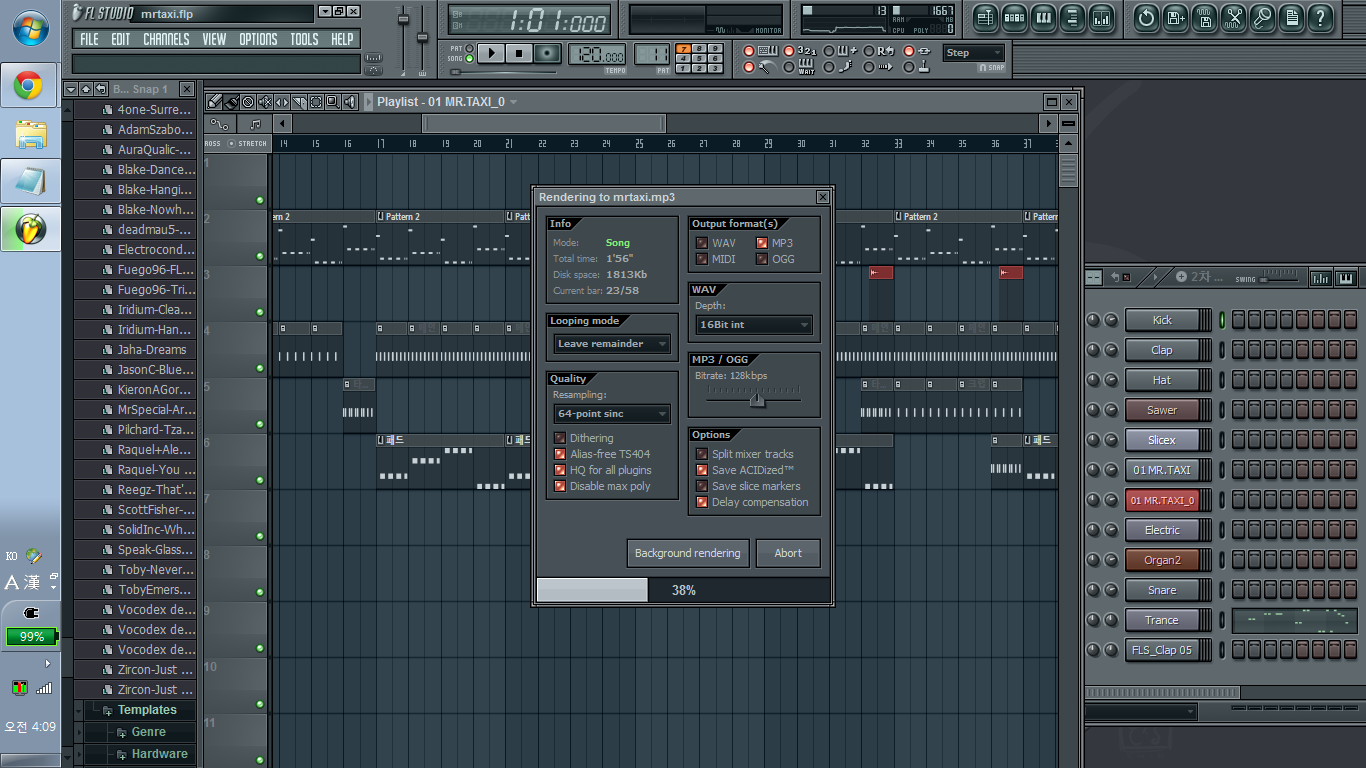The width and height of the screenshot is (1366, 768).
Task: Open the TOOLS menu
Action: click(x=304, y=39)
